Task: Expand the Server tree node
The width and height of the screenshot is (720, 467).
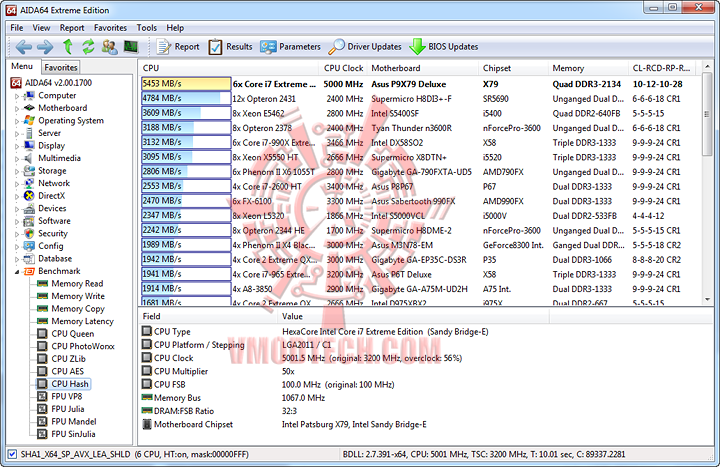Action: tap(17, 134)
